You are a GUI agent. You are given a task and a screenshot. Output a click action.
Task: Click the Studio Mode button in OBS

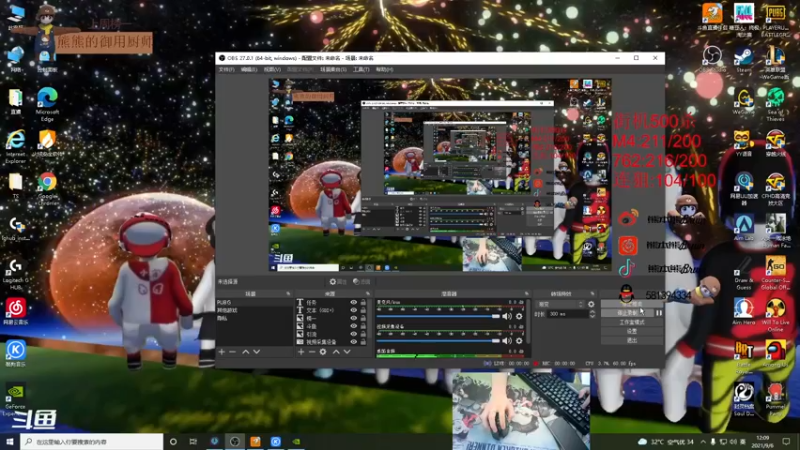coord(632,322)
